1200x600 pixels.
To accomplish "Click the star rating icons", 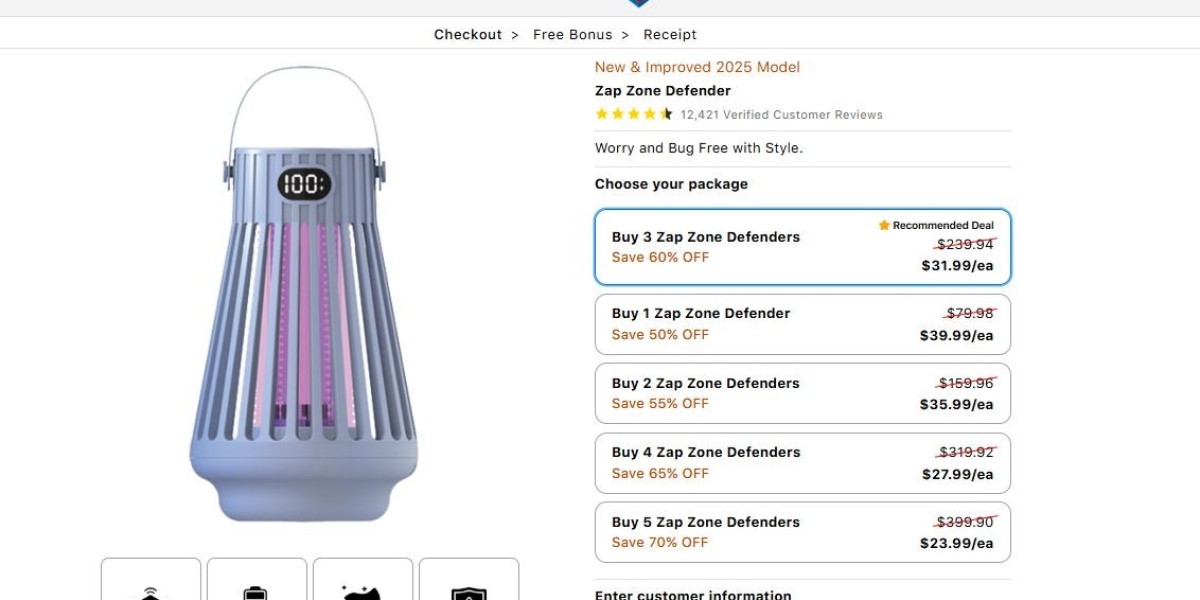I will [634, 114].
